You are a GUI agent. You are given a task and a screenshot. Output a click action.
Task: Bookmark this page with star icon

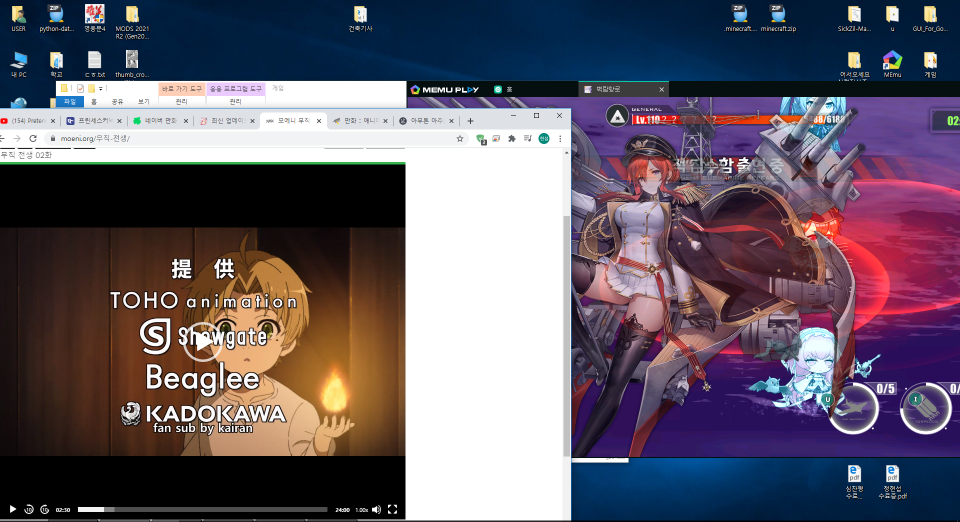click(462, 138)
